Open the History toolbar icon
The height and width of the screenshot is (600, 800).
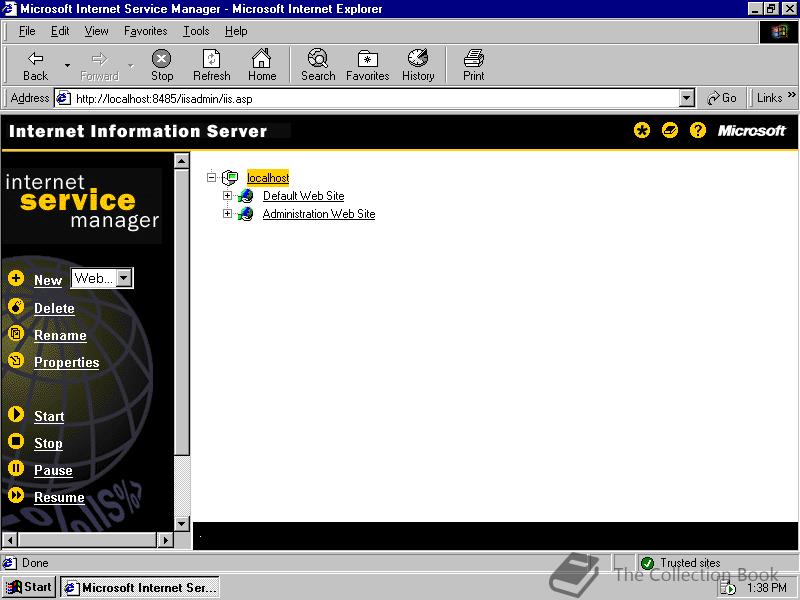point(418,65)
